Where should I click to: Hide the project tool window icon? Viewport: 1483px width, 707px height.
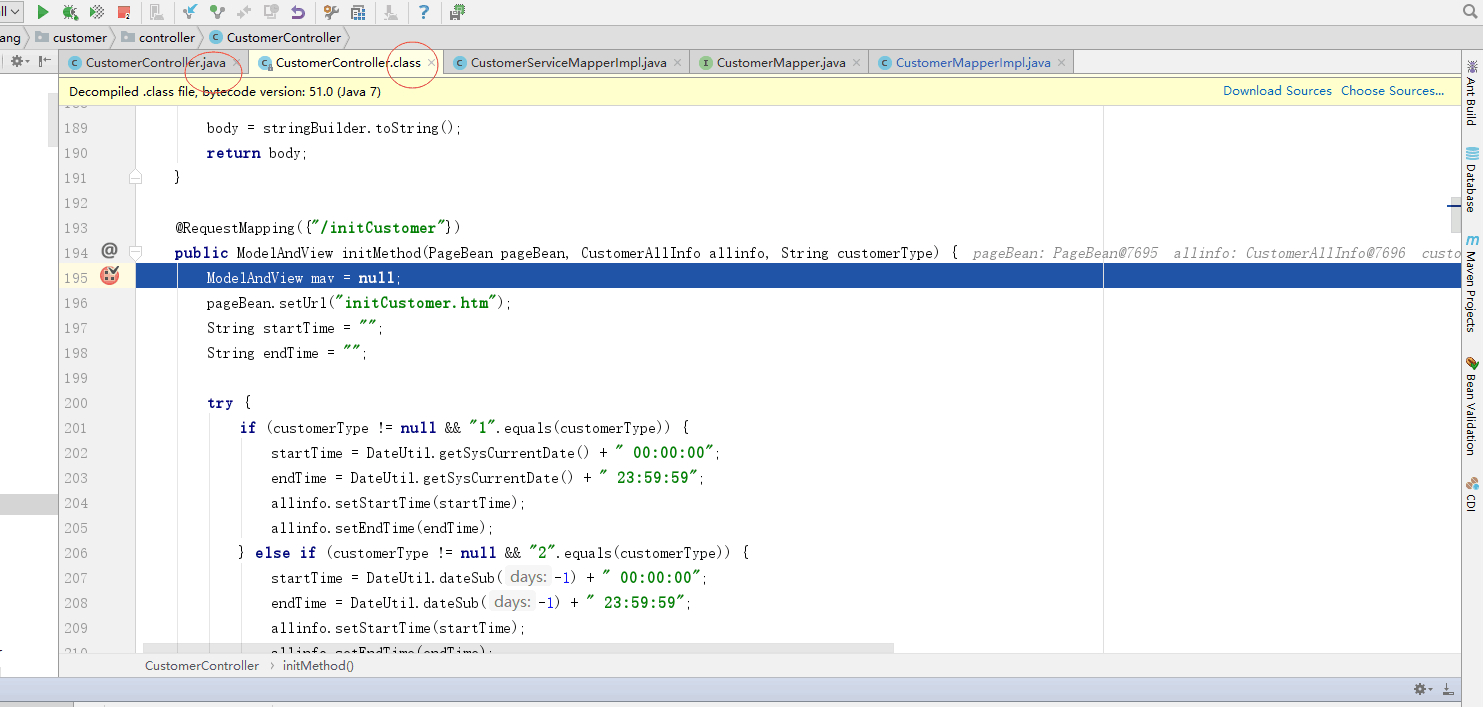tap(44, 62)
